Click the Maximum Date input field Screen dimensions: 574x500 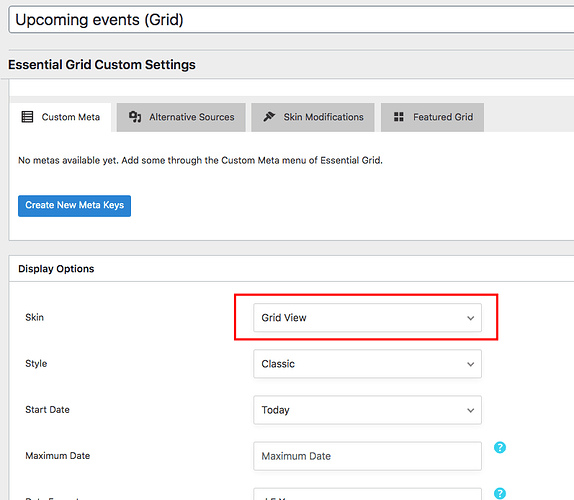click(x=367, y=456)
